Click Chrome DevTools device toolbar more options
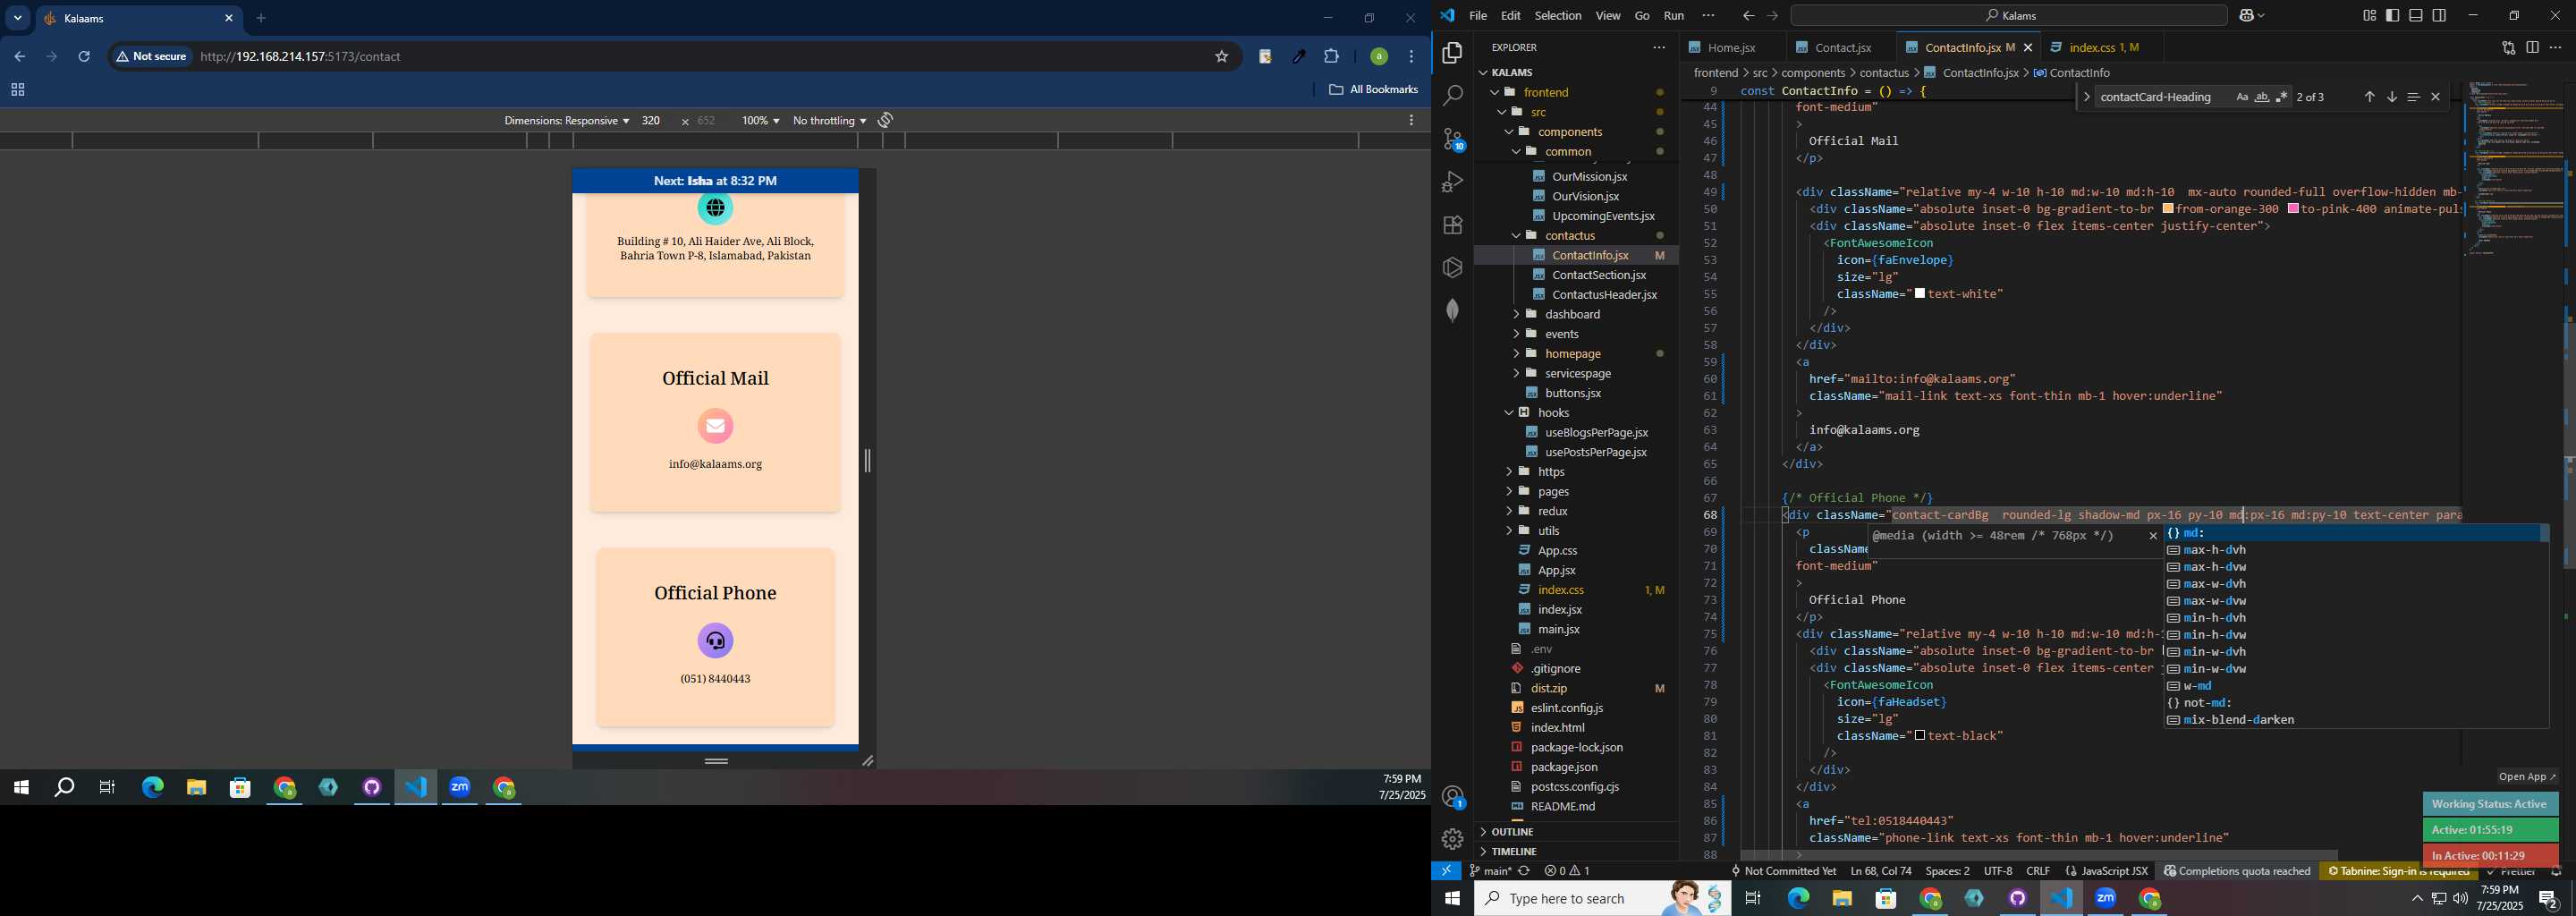2576x916 pixels. 1411,120
